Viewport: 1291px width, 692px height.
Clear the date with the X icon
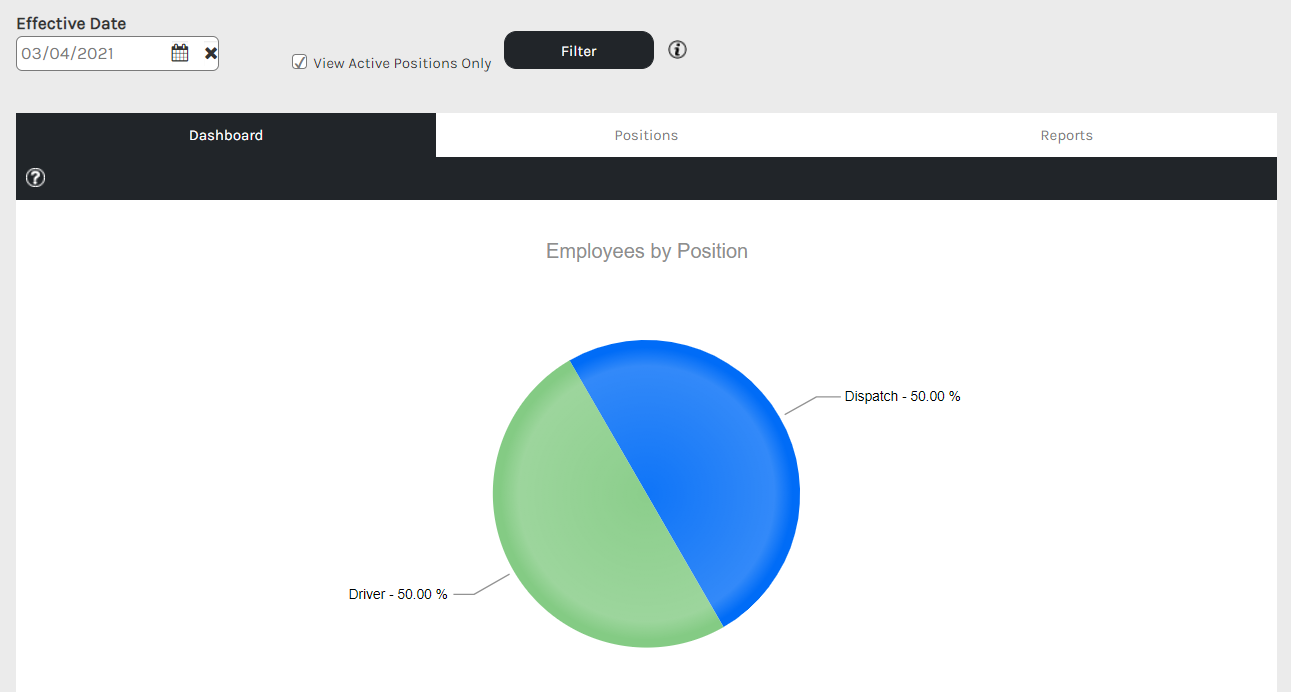[x=211, y=54]
